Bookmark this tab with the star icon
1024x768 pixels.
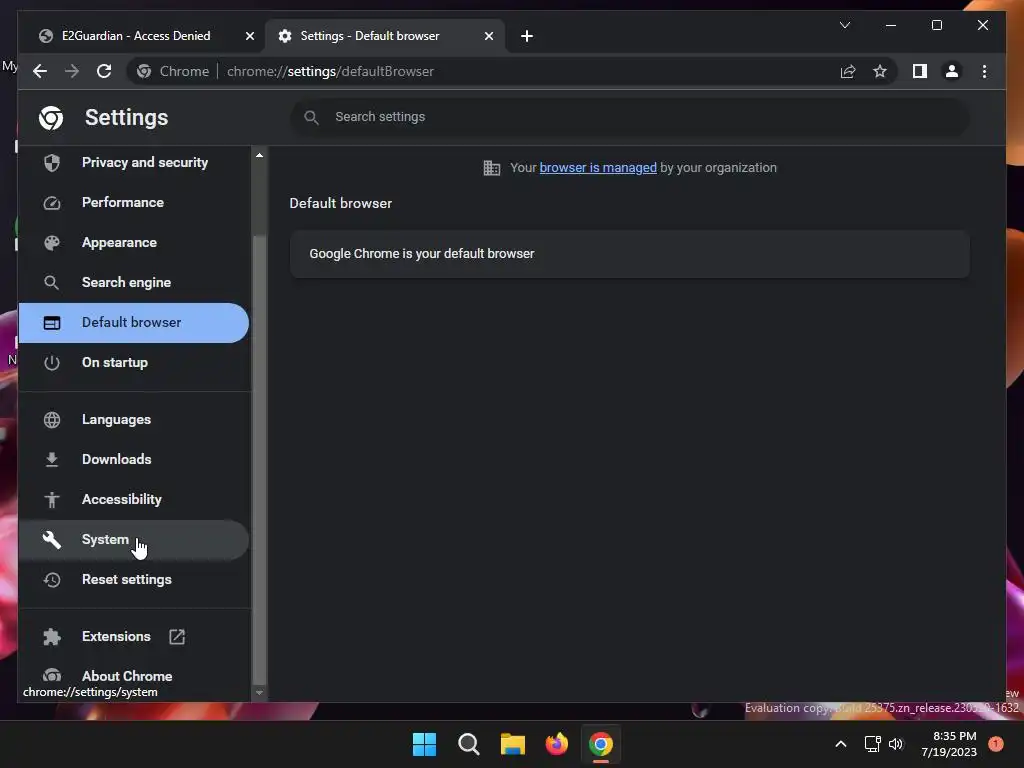880,71
